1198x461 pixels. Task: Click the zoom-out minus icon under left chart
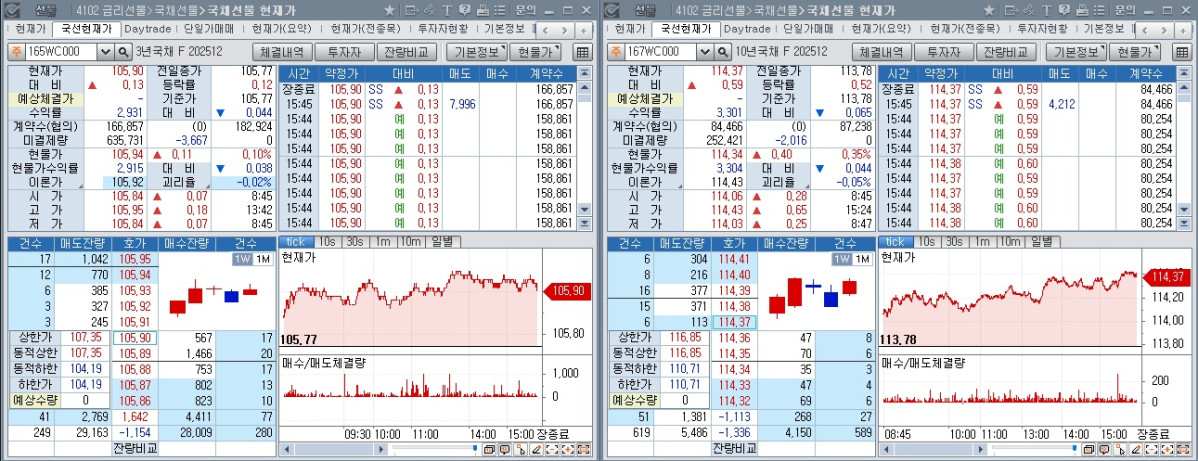point(552,450)
